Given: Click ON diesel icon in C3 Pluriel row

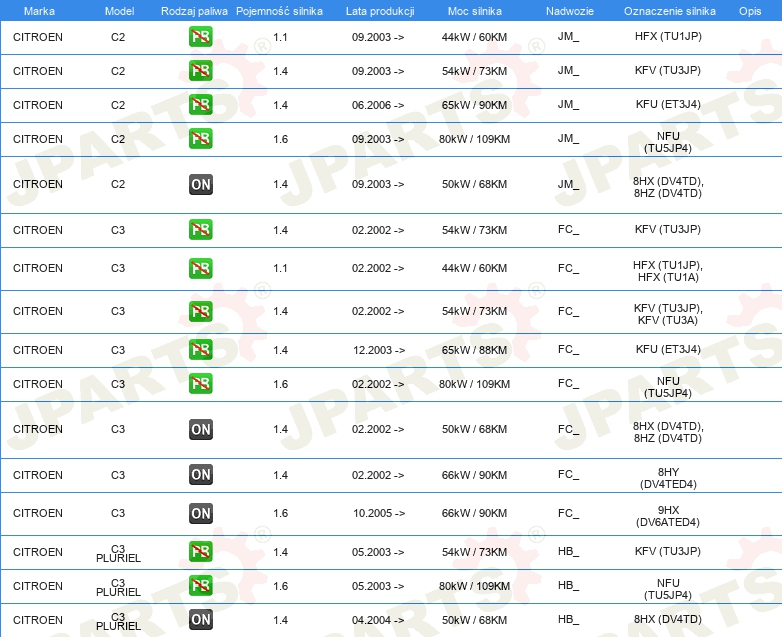Looking at the screenshot, I should coord(200,619).
